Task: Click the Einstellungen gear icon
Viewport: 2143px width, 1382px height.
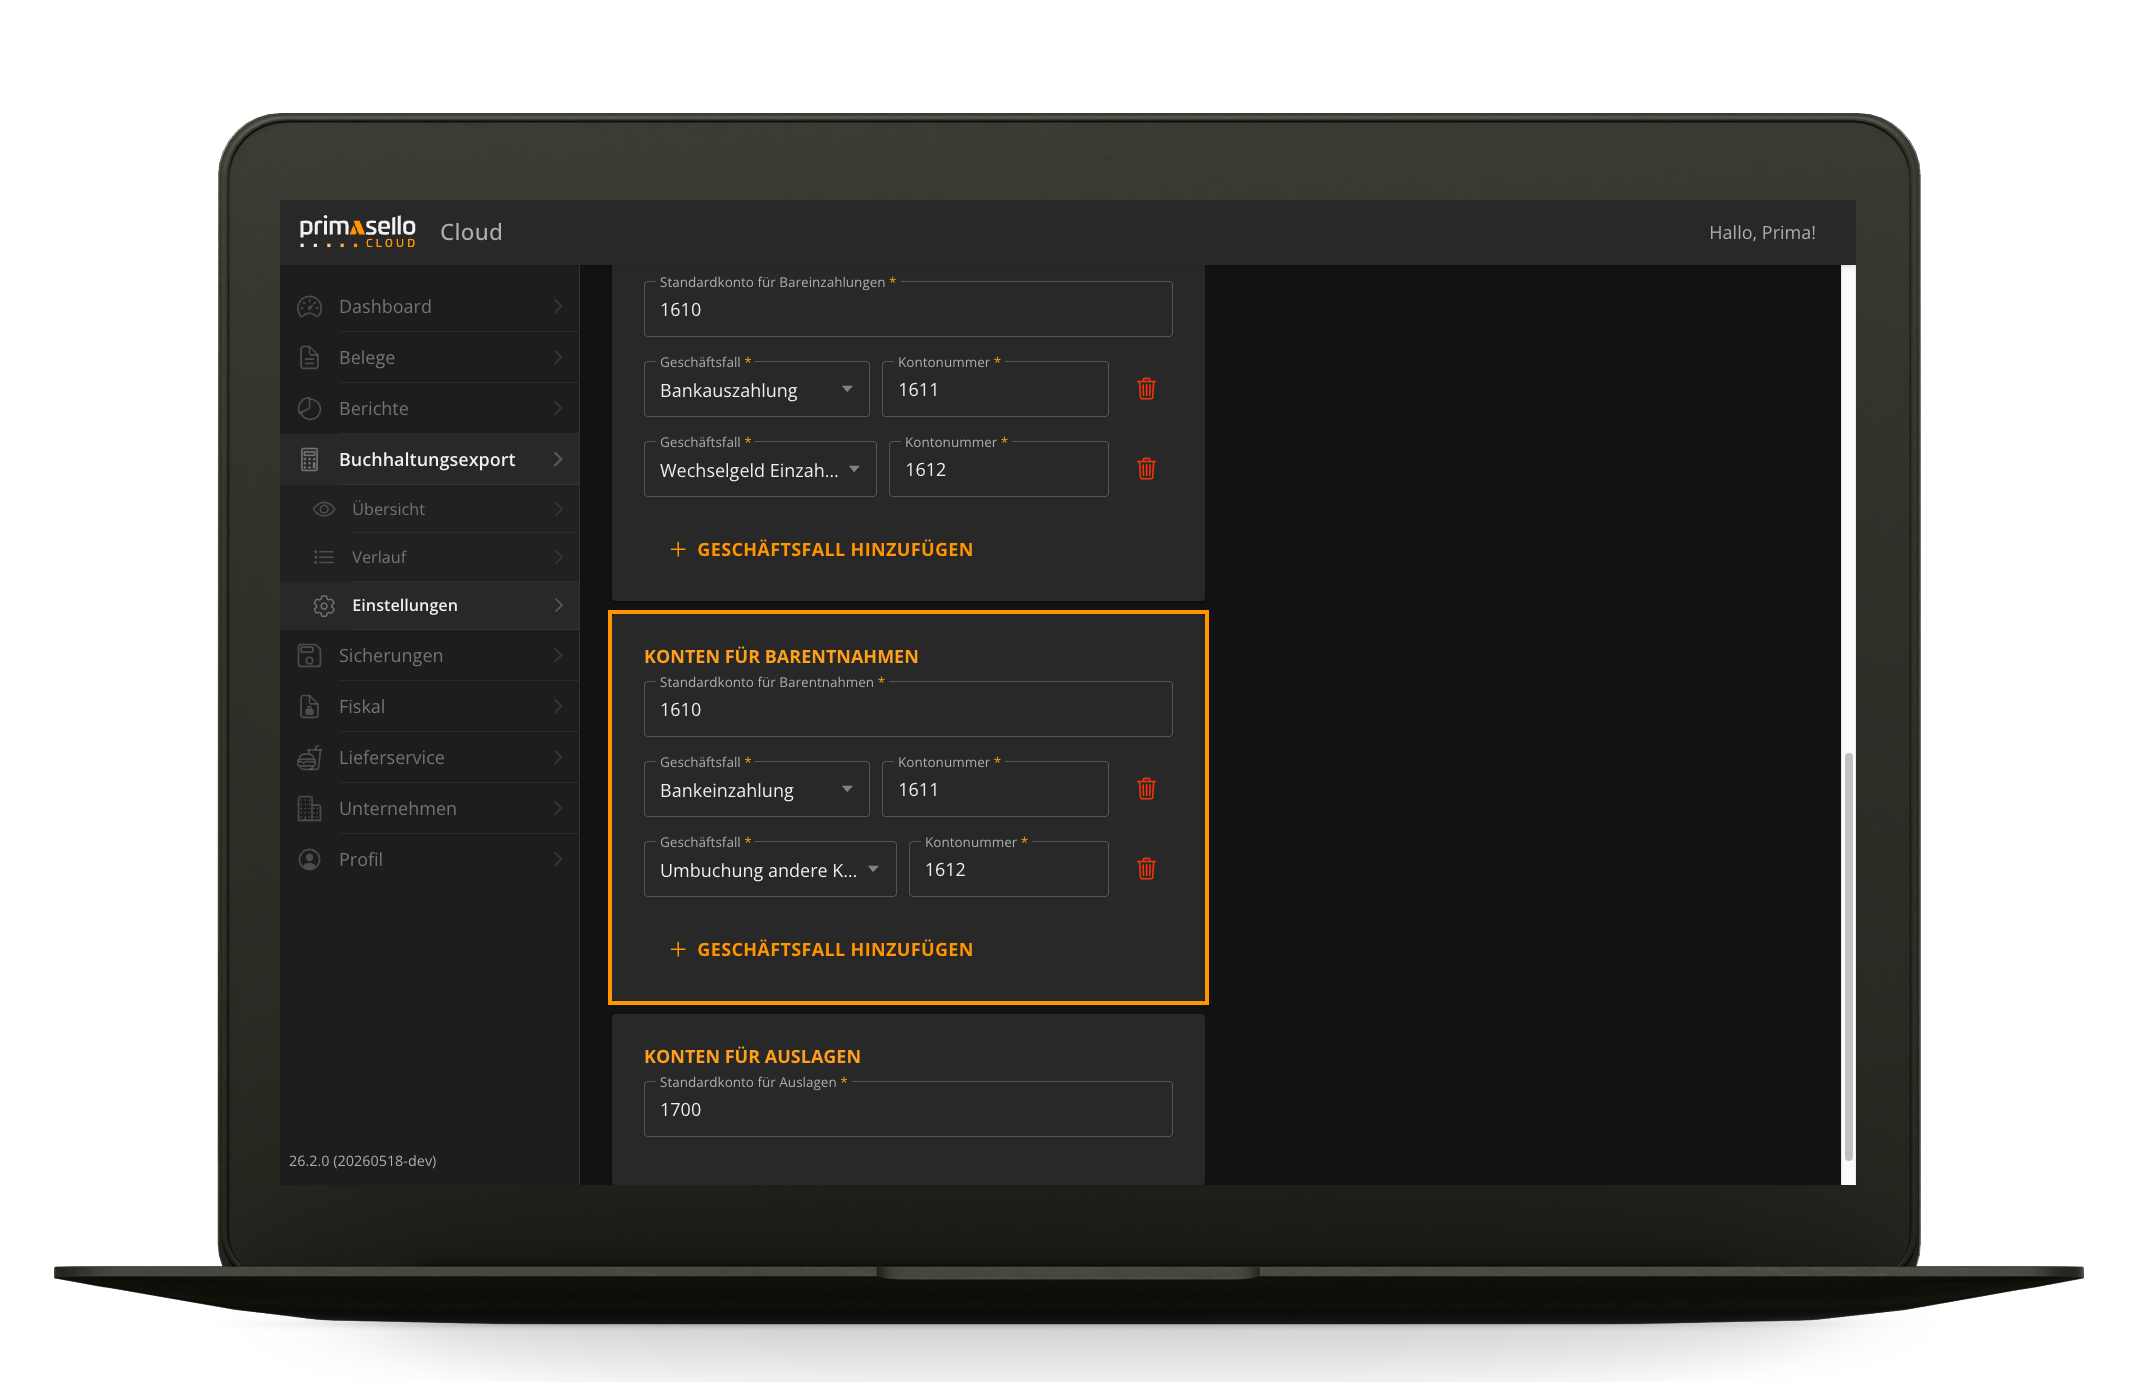Action: 324,605
